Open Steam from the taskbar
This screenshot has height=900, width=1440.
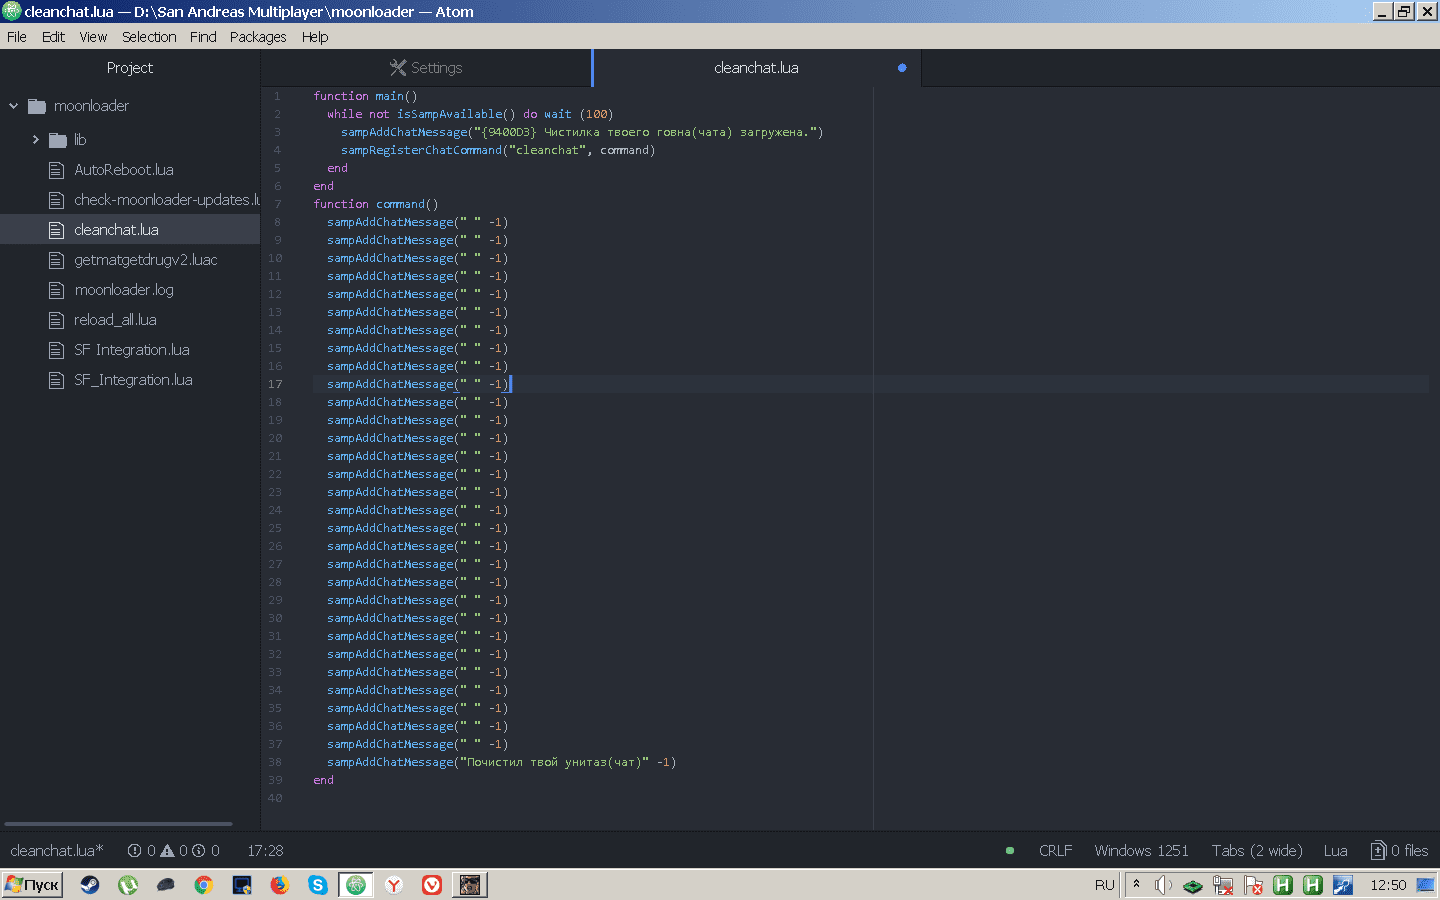tap(90, 885)
